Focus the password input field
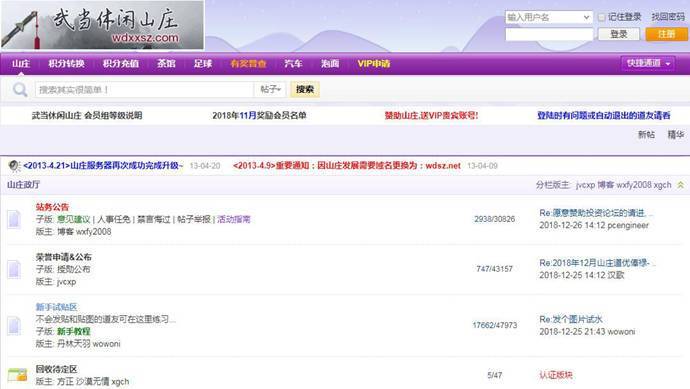This screenshot has width=690, height=389. point(549,34)
